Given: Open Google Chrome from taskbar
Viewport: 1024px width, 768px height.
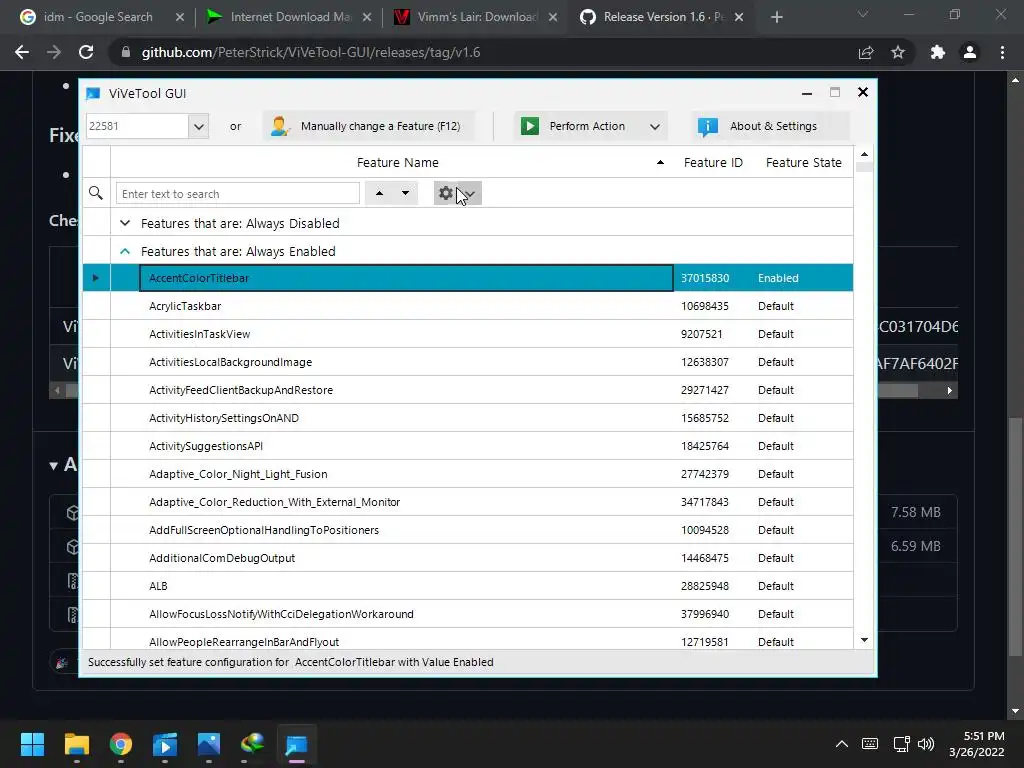Looking at the screenshot, I should pos(121,744).
